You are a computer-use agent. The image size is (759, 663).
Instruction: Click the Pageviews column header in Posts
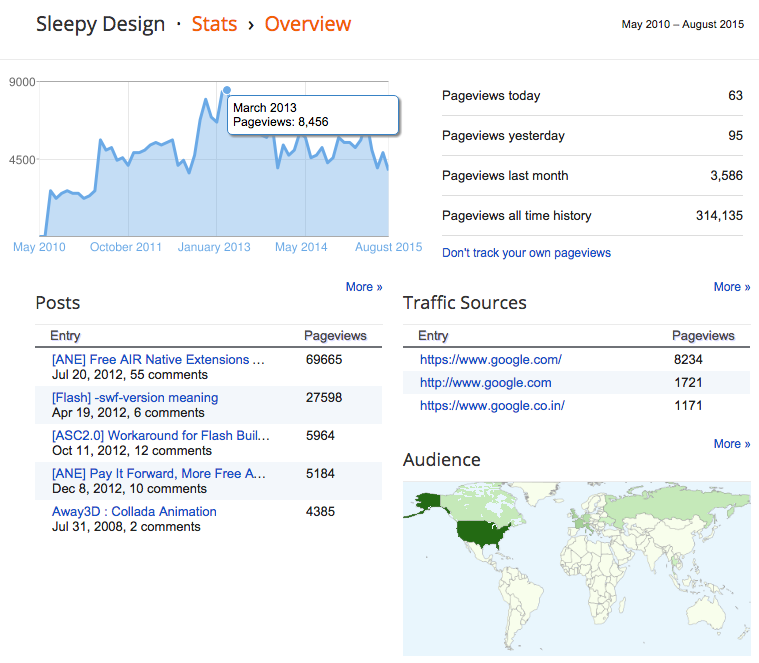tap(335, 336)
